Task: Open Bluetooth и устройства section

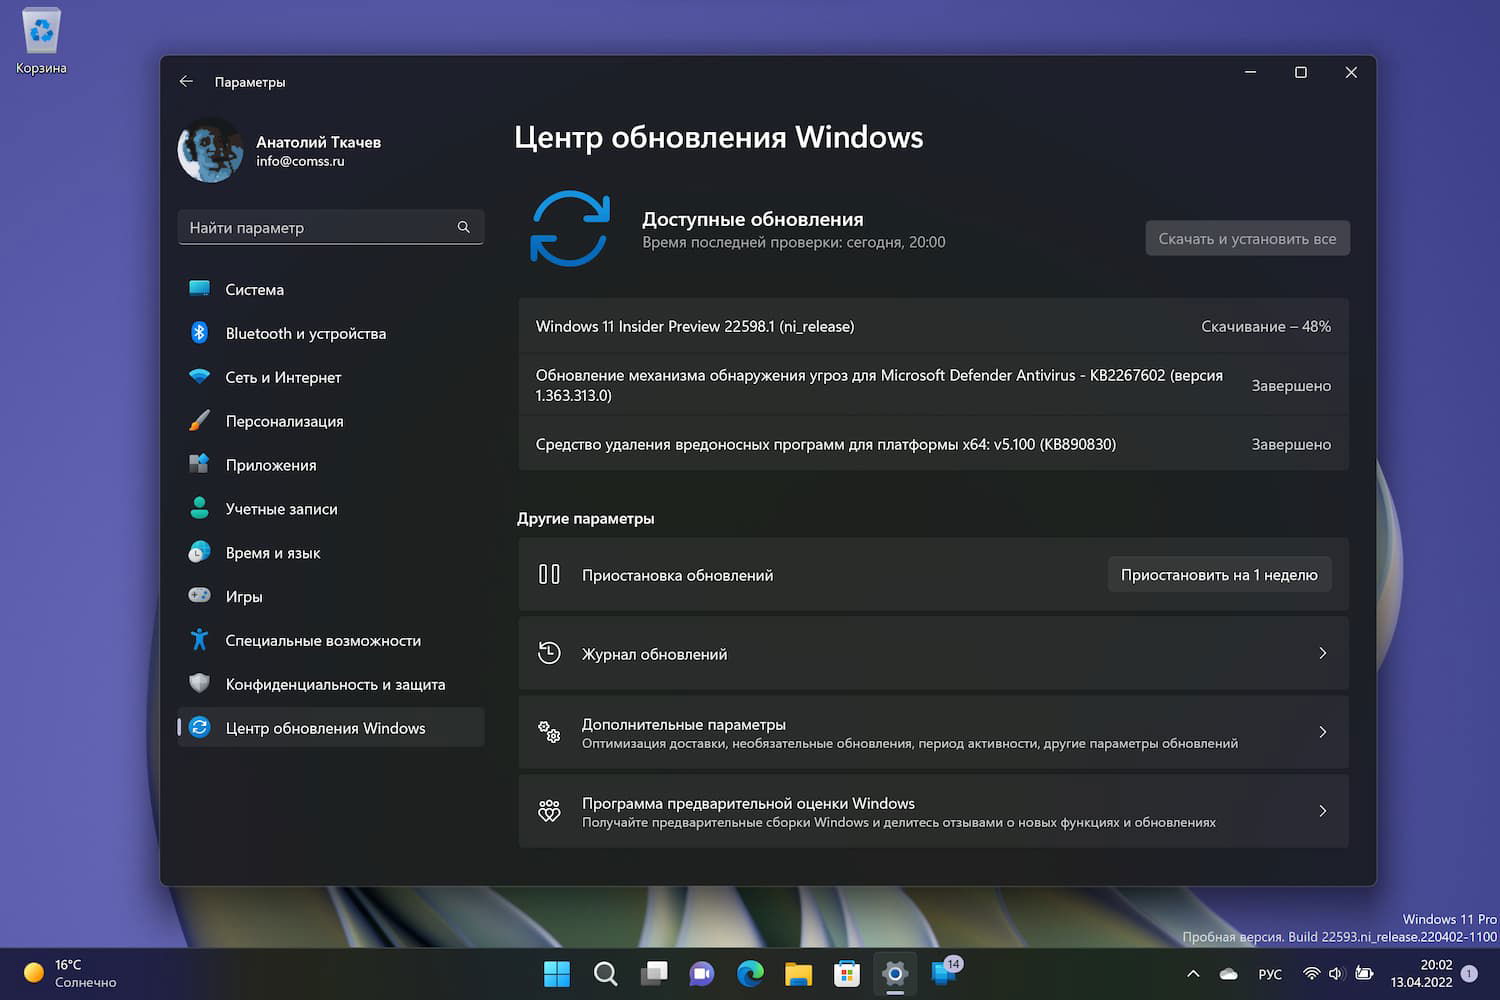Action: [x=305, y=333]
